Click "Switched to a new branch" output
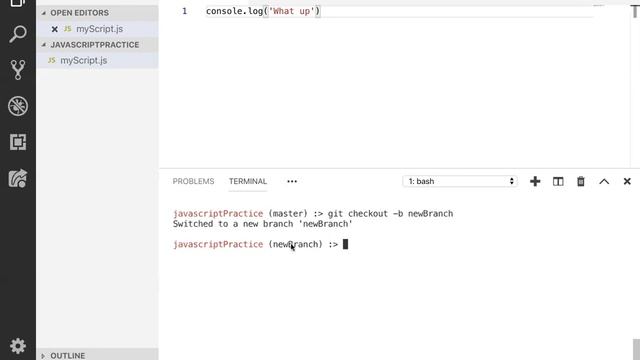The width and height of the screenshot is (640, 360). (x=262, y=224)
